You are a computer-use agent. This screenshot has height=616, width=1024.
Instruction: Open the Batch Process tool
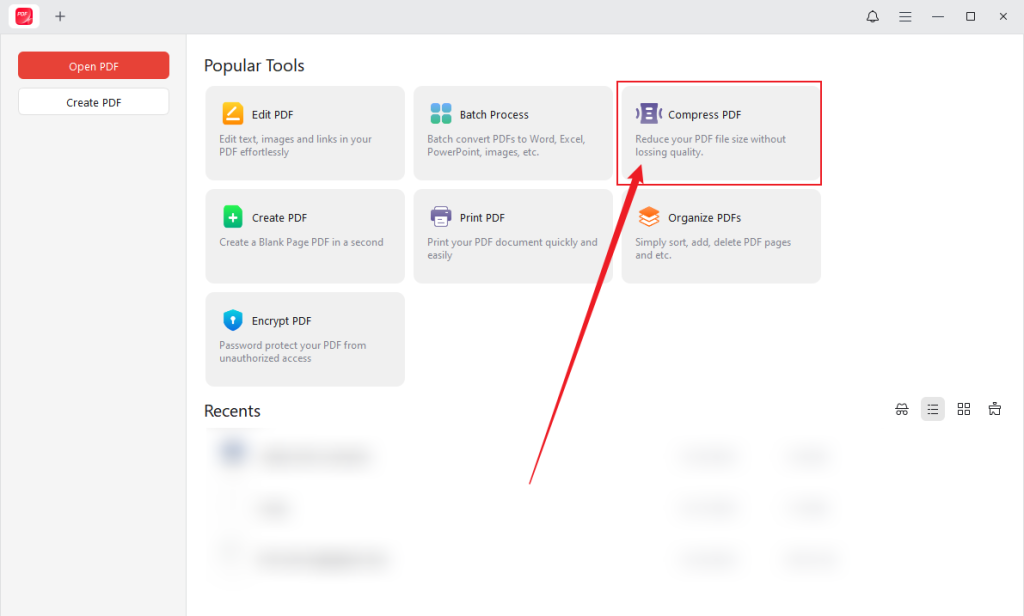(x=512, y=133)
